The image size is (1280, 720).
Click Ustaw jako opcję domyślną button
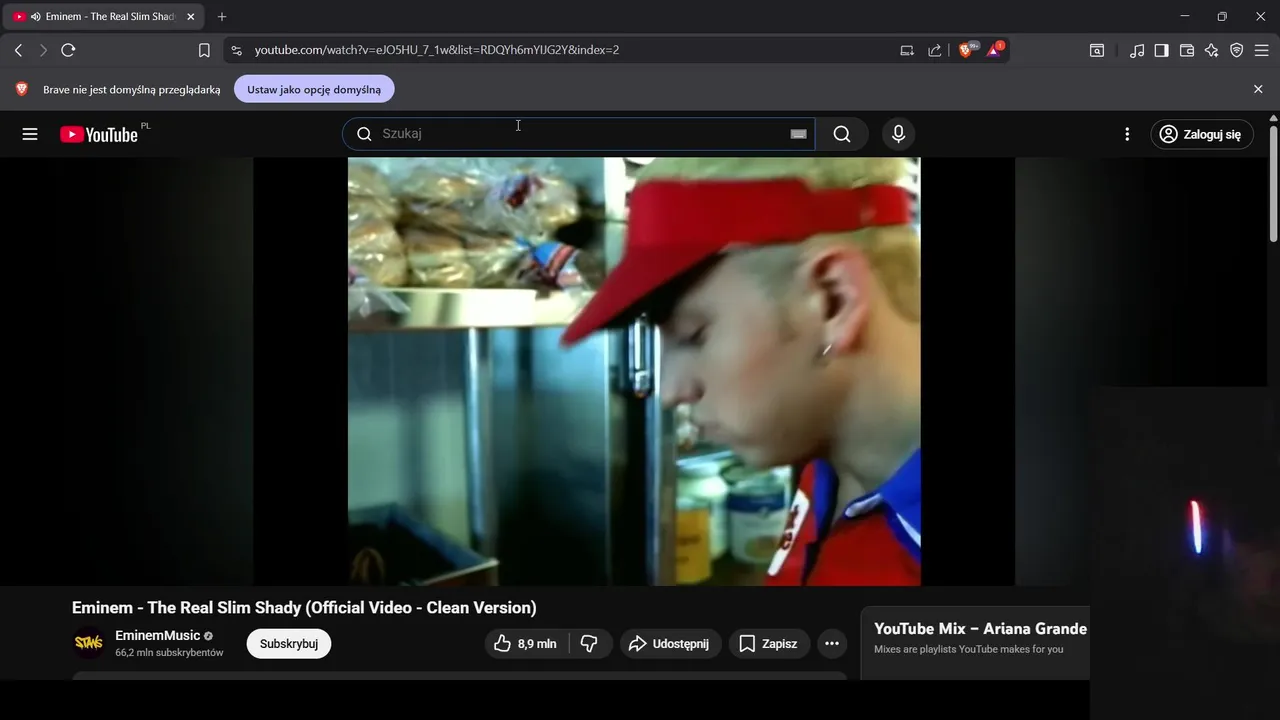(x=314, y=89)
